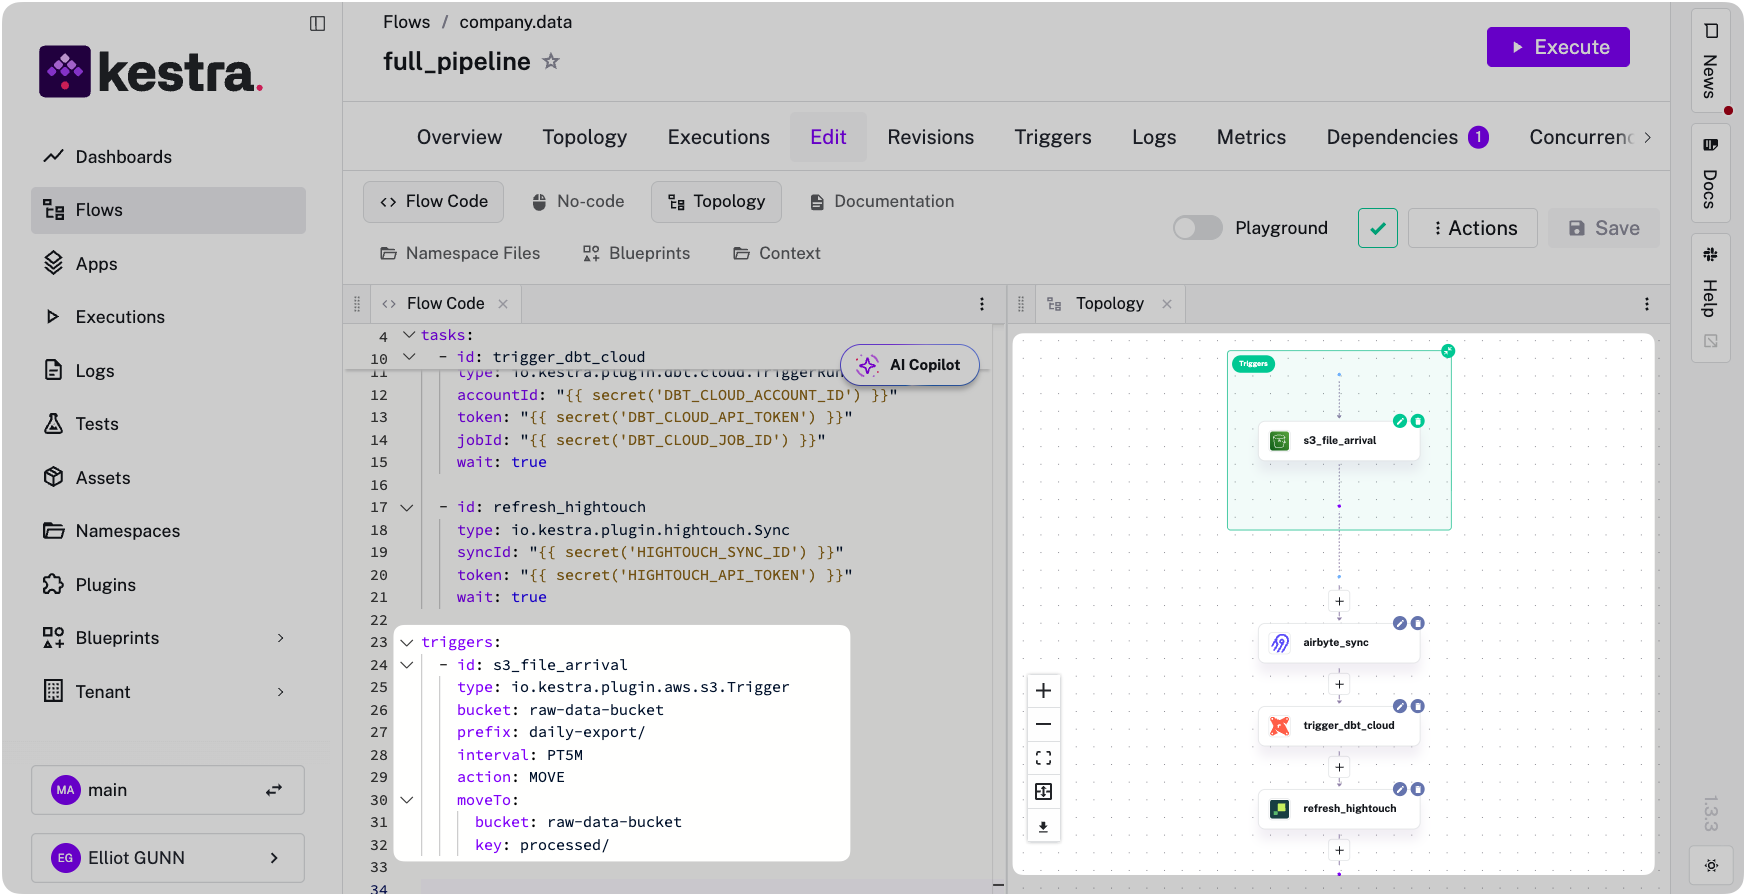Fit topology view to screen
The image size is (1746, 896).
(1043, 758)
